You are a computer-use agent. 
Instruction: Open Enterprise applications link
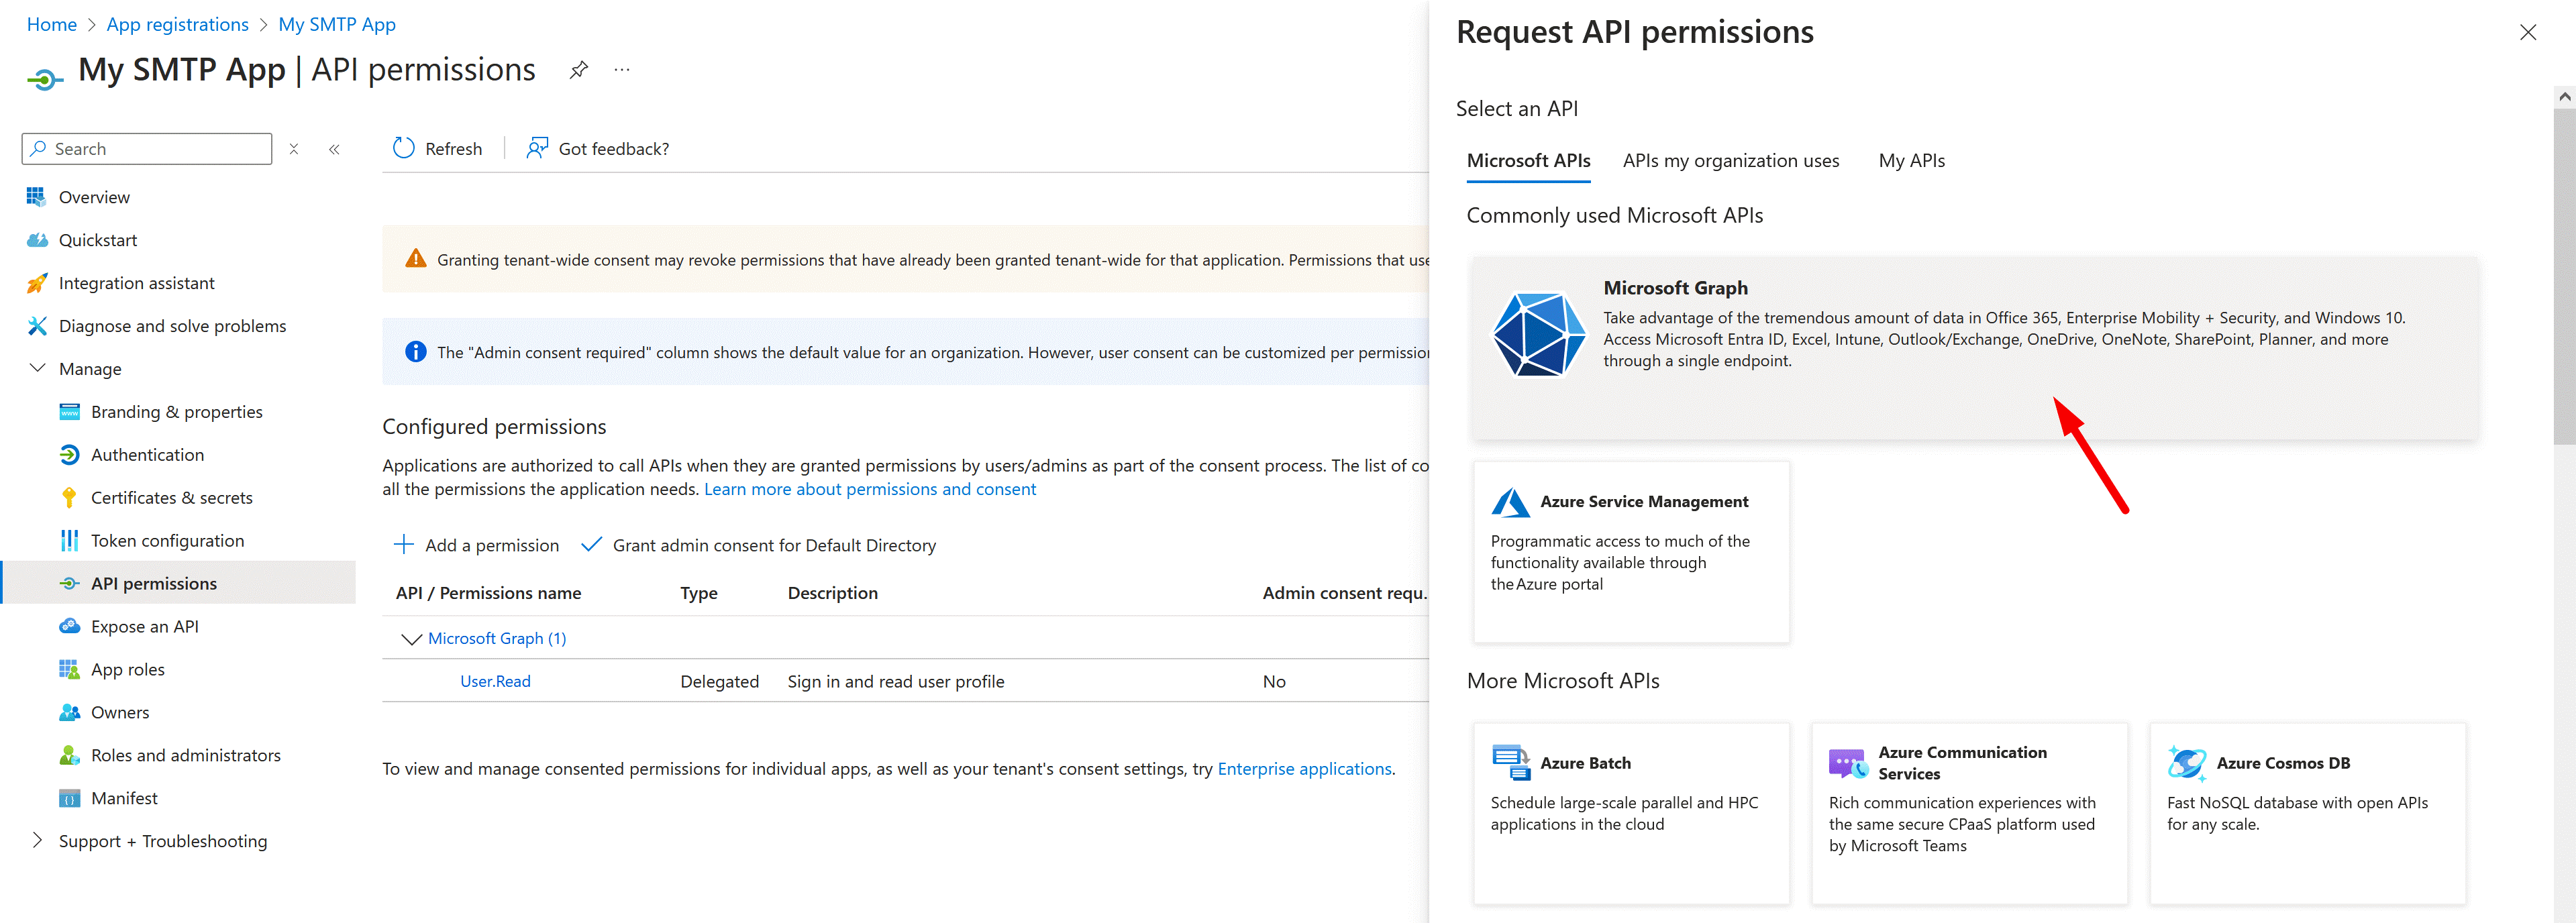1304,769
